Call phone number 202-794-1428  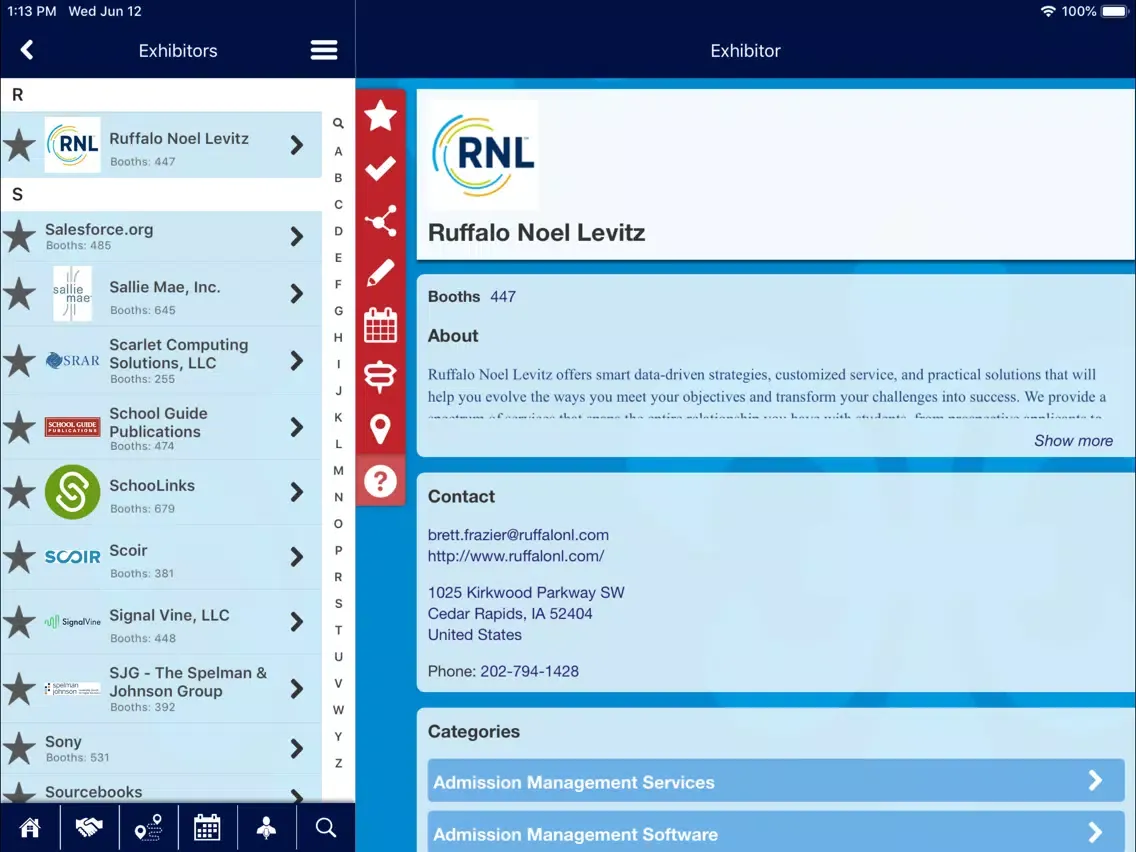(530, 671)
